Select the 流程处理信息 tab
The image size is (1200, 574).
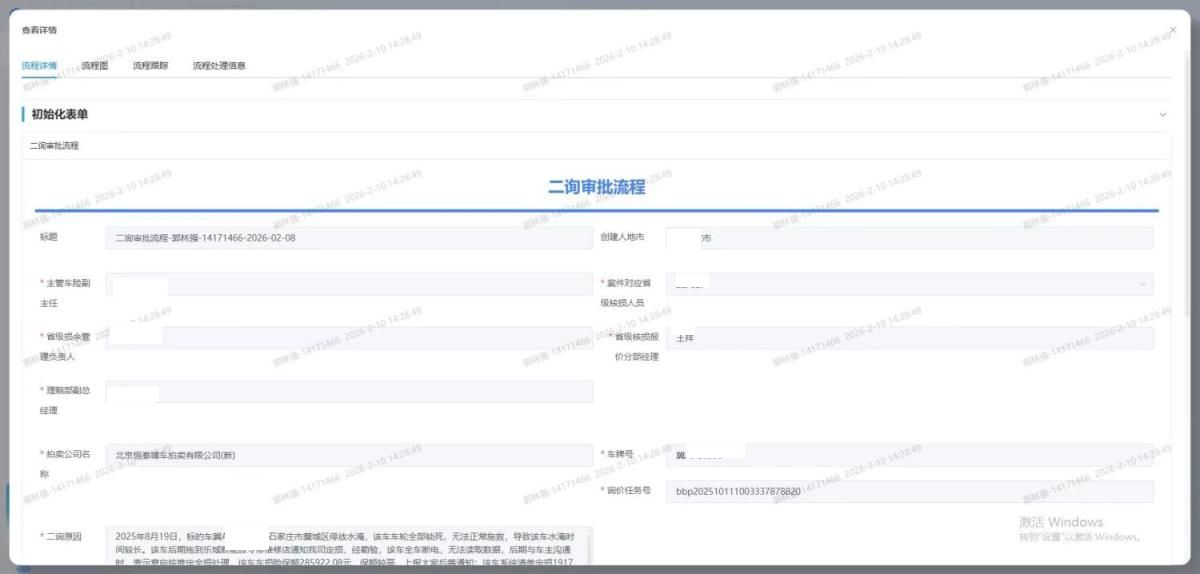coord(219,66)
